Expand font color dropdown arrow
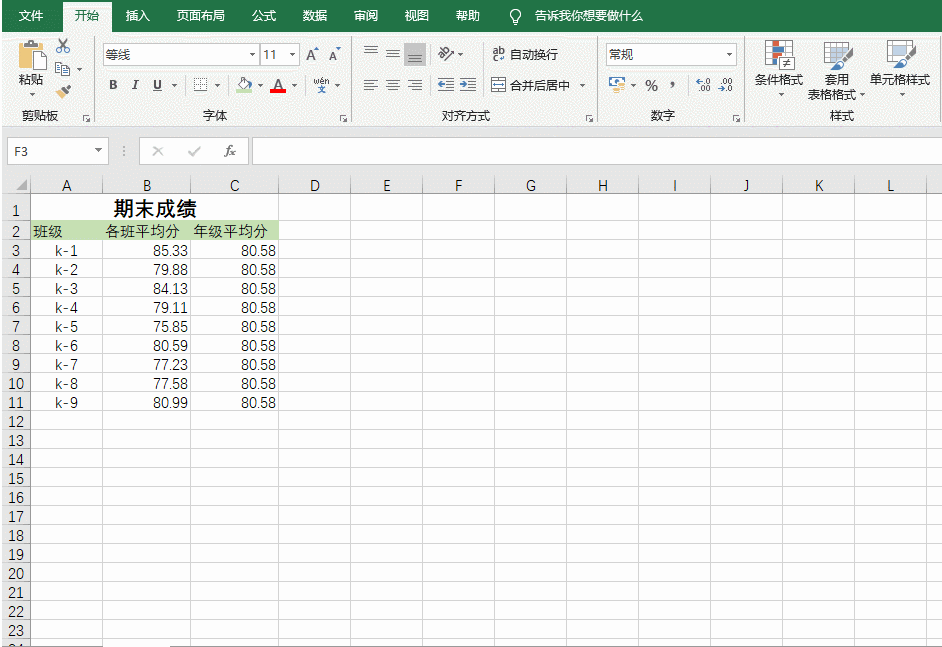The width and height of the screenshot is (942, 647). click(x=294, y=85)
